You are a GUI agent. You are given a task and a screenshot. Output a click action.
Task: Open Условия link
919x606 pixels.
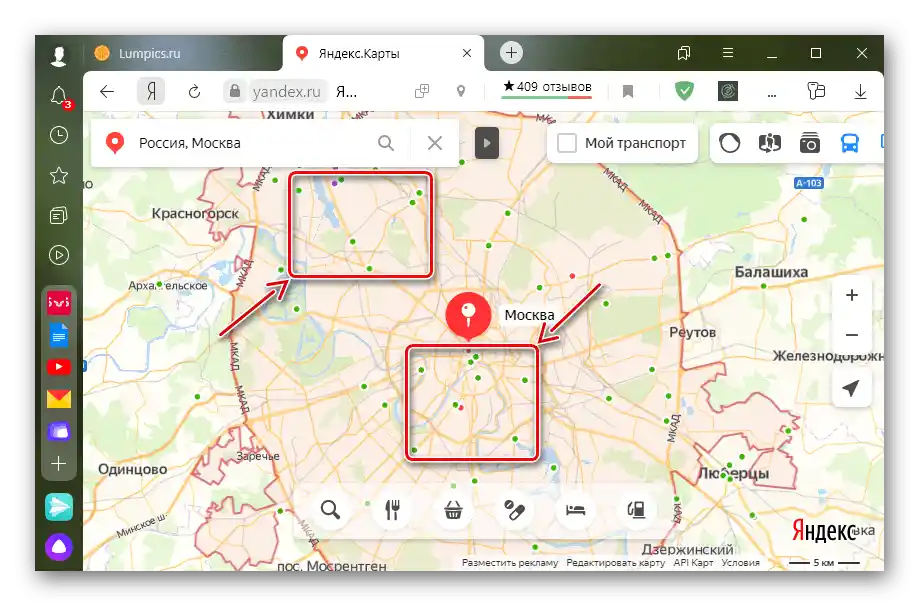point(740,563)
